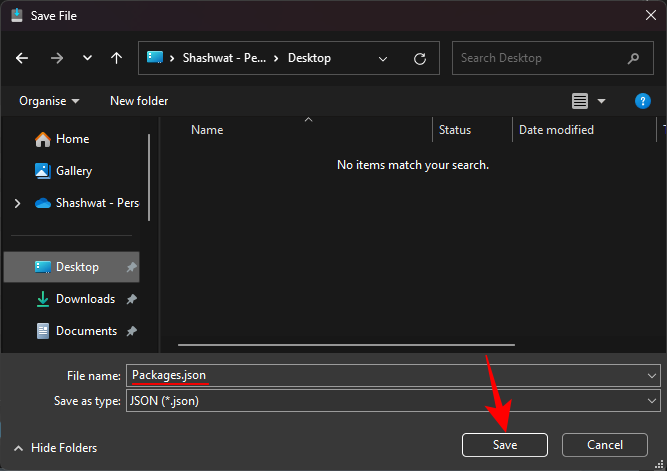Create a New folder
The height and width of the screenshot is (471, 667).
(x=139, y=101)
